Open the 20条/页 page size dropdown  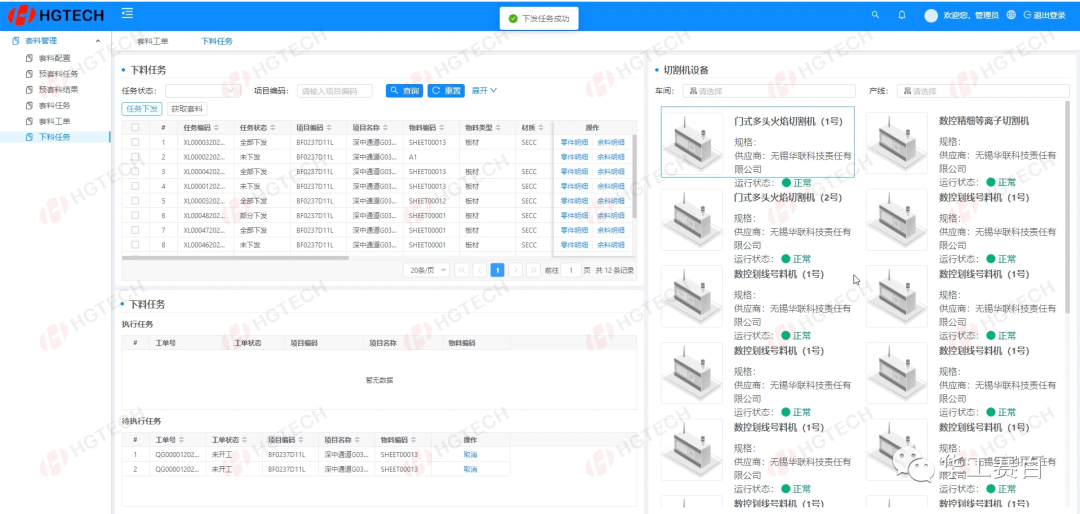pos(427,270)
